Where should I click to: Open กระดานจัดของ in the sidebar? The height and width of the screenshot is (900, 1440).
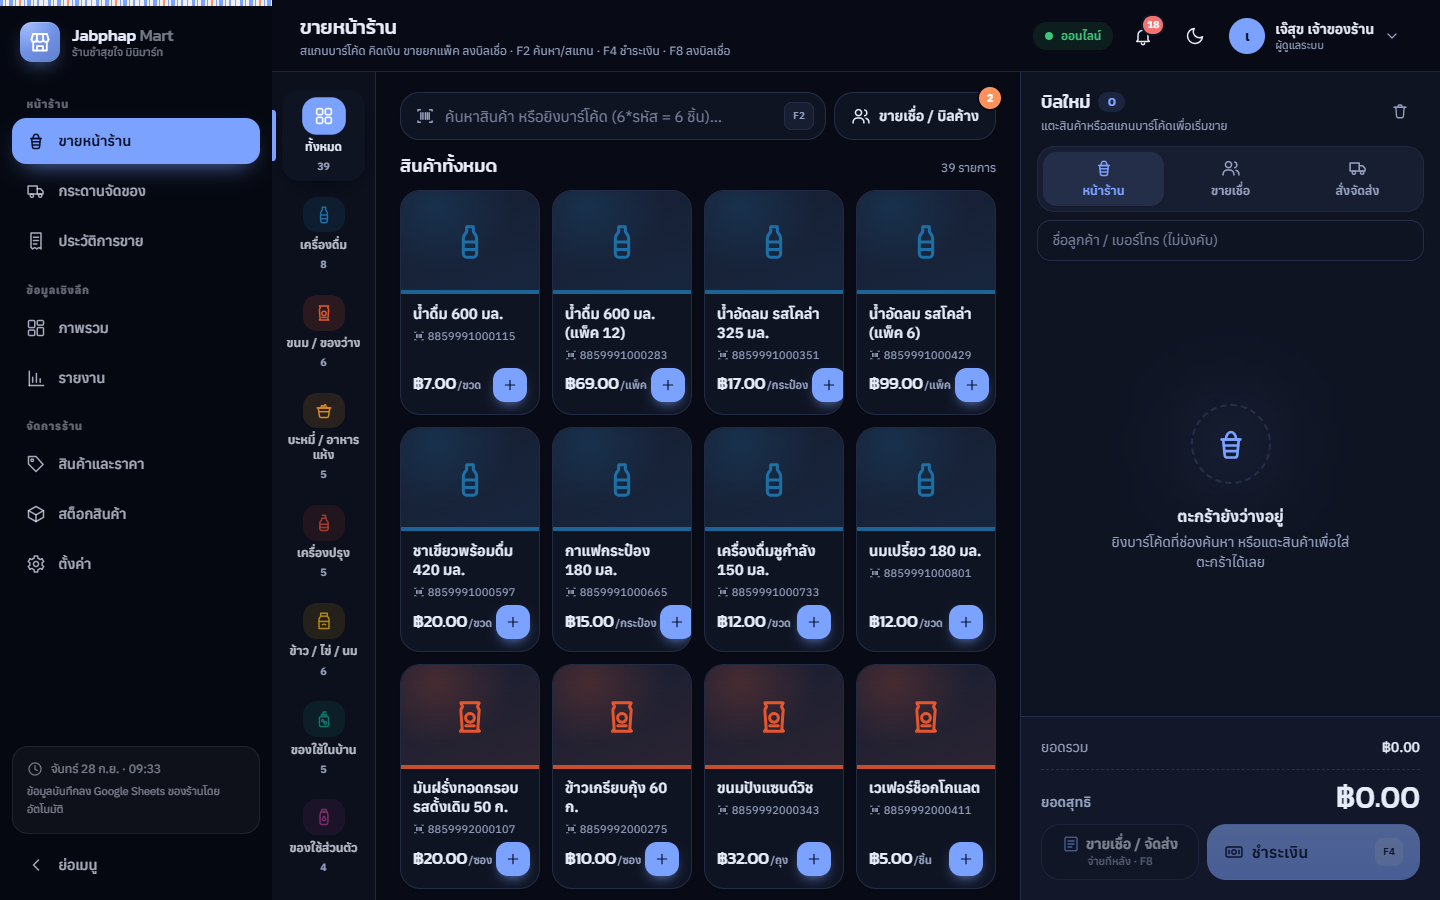(x=136, y=191)
